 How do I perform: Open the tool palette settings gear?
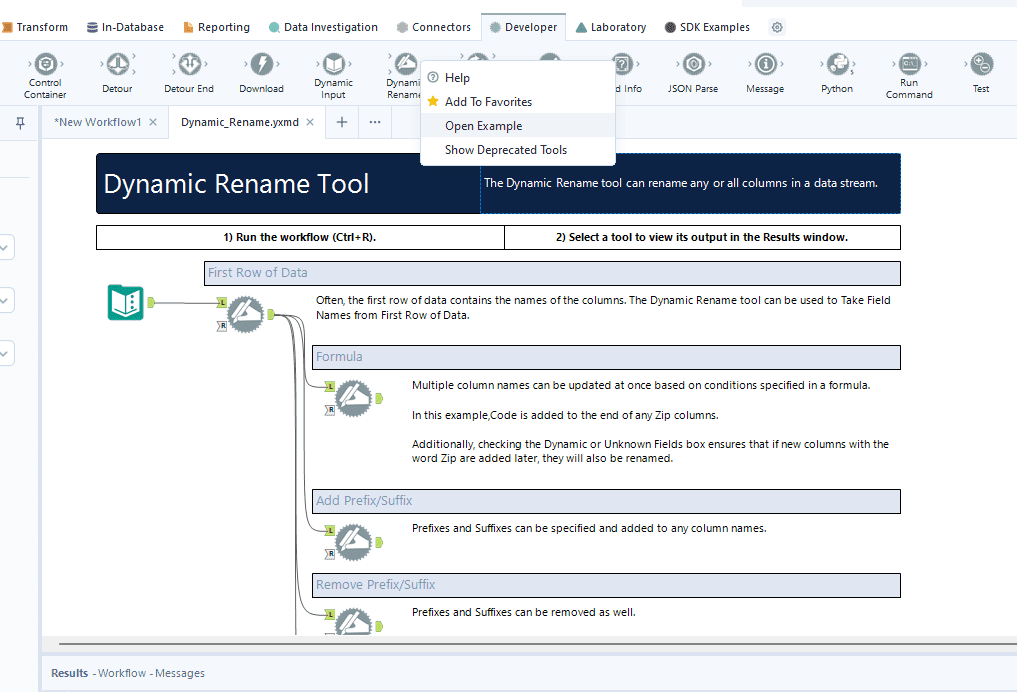pyautogui.click(x=777, y=27)
